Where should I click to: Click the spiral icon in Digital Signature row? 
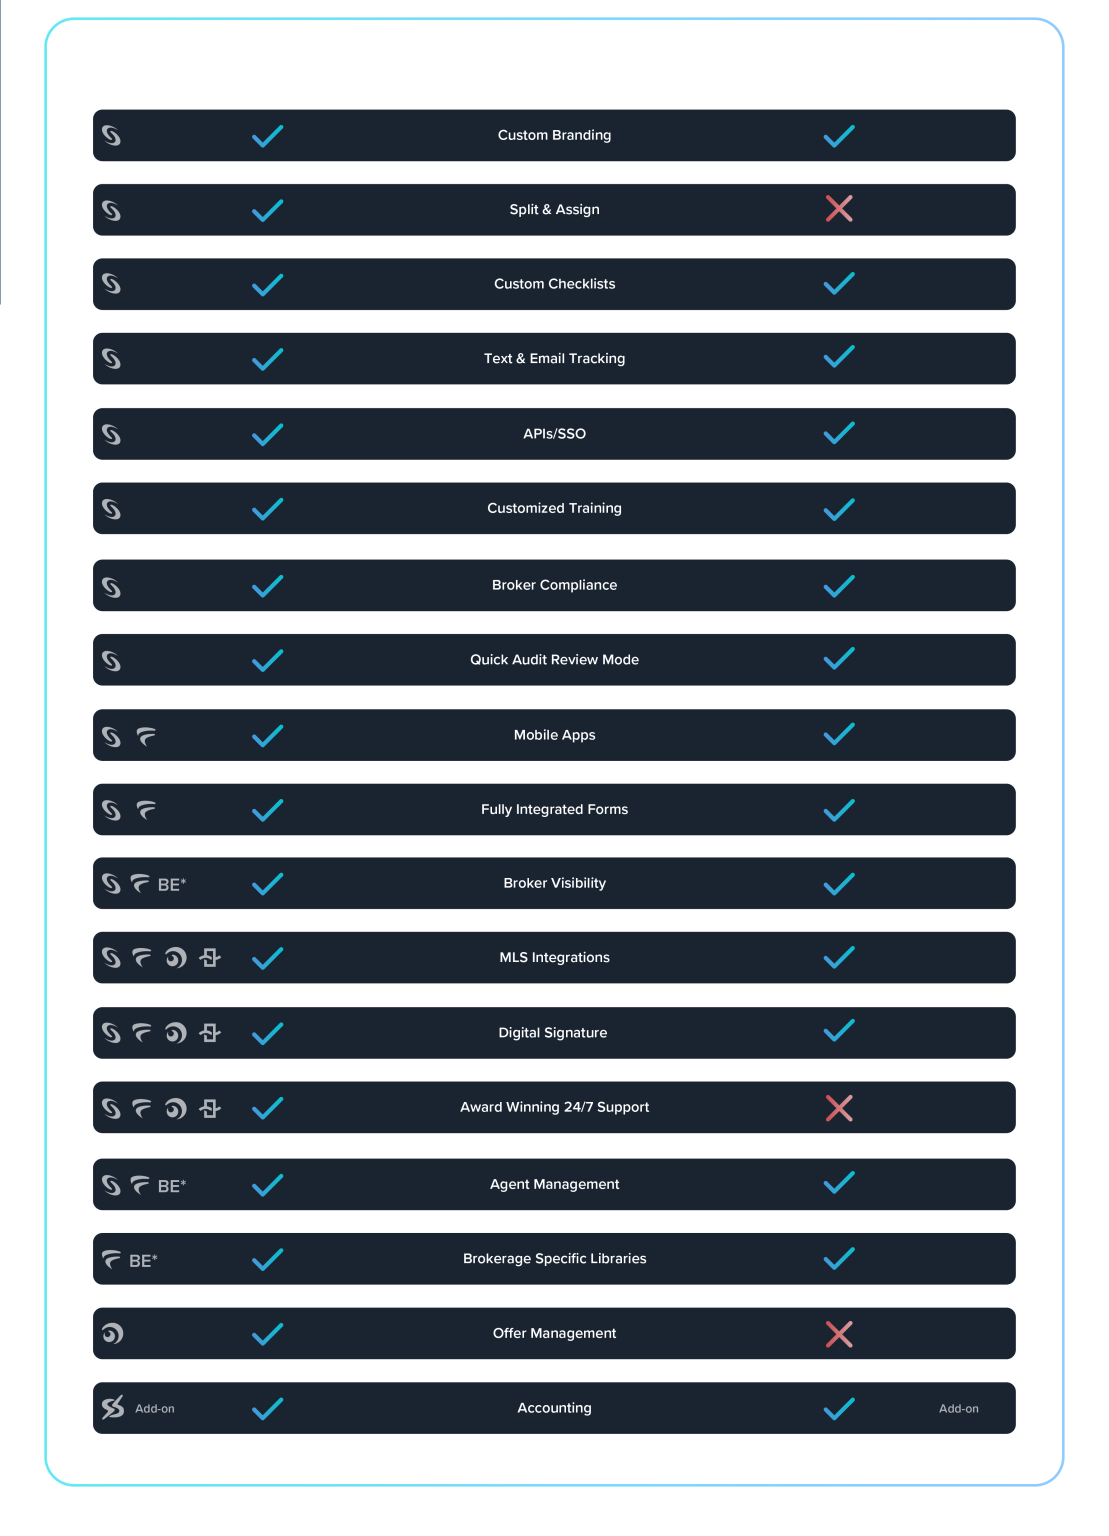coord(175,1033)
